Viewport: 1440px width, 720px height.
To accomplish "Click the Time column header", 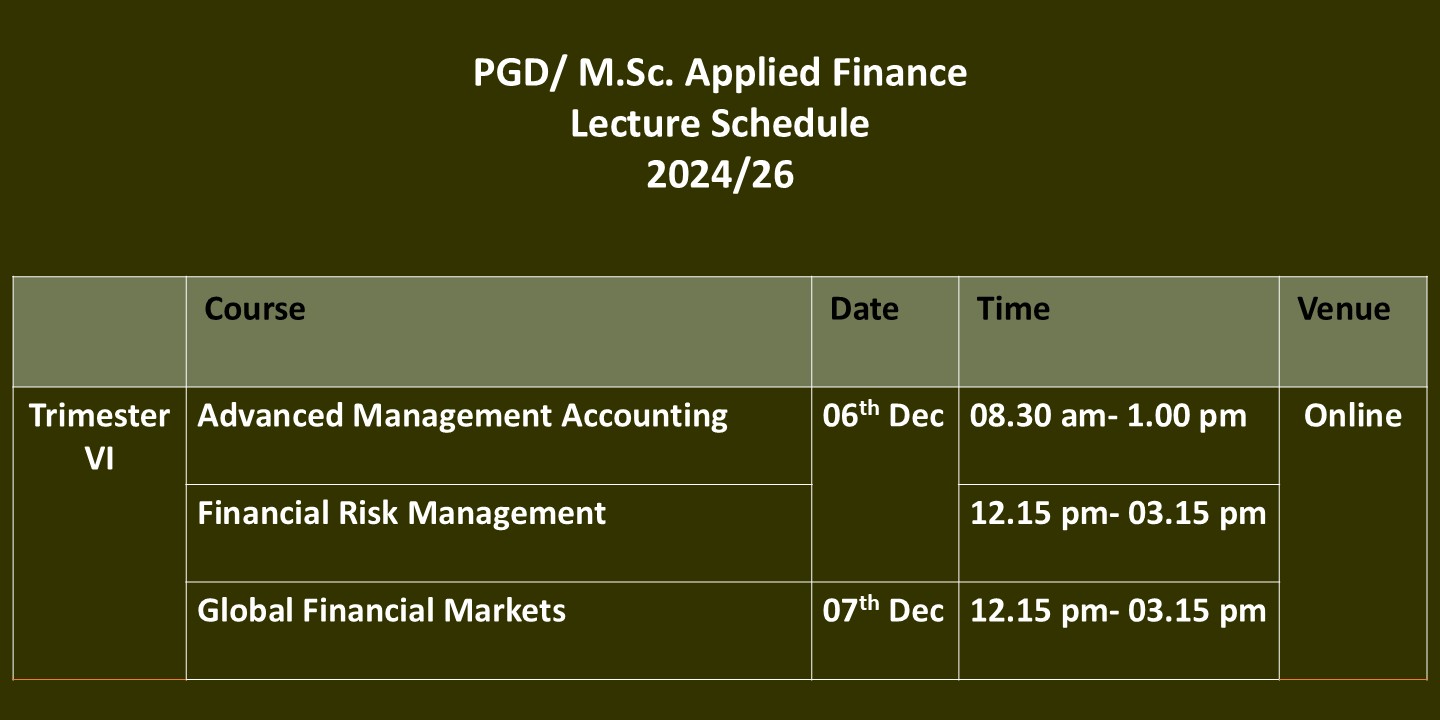I will 1119,332.
